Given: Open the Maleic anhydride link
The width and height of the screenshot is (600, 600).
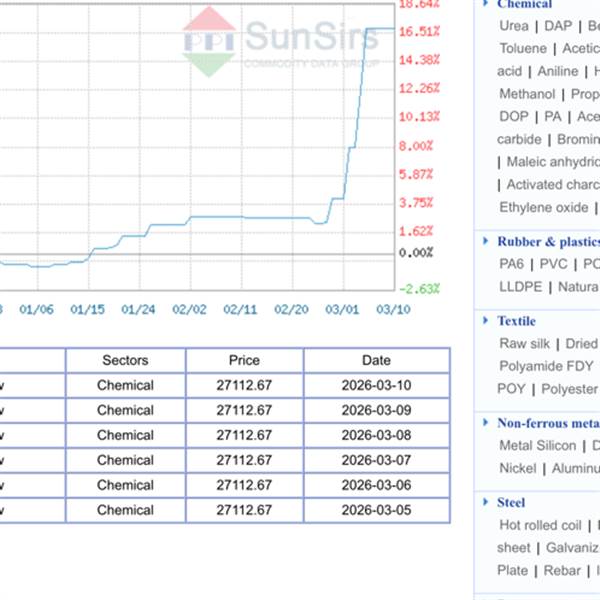Looking at the screenshot, I should [553, 162].
